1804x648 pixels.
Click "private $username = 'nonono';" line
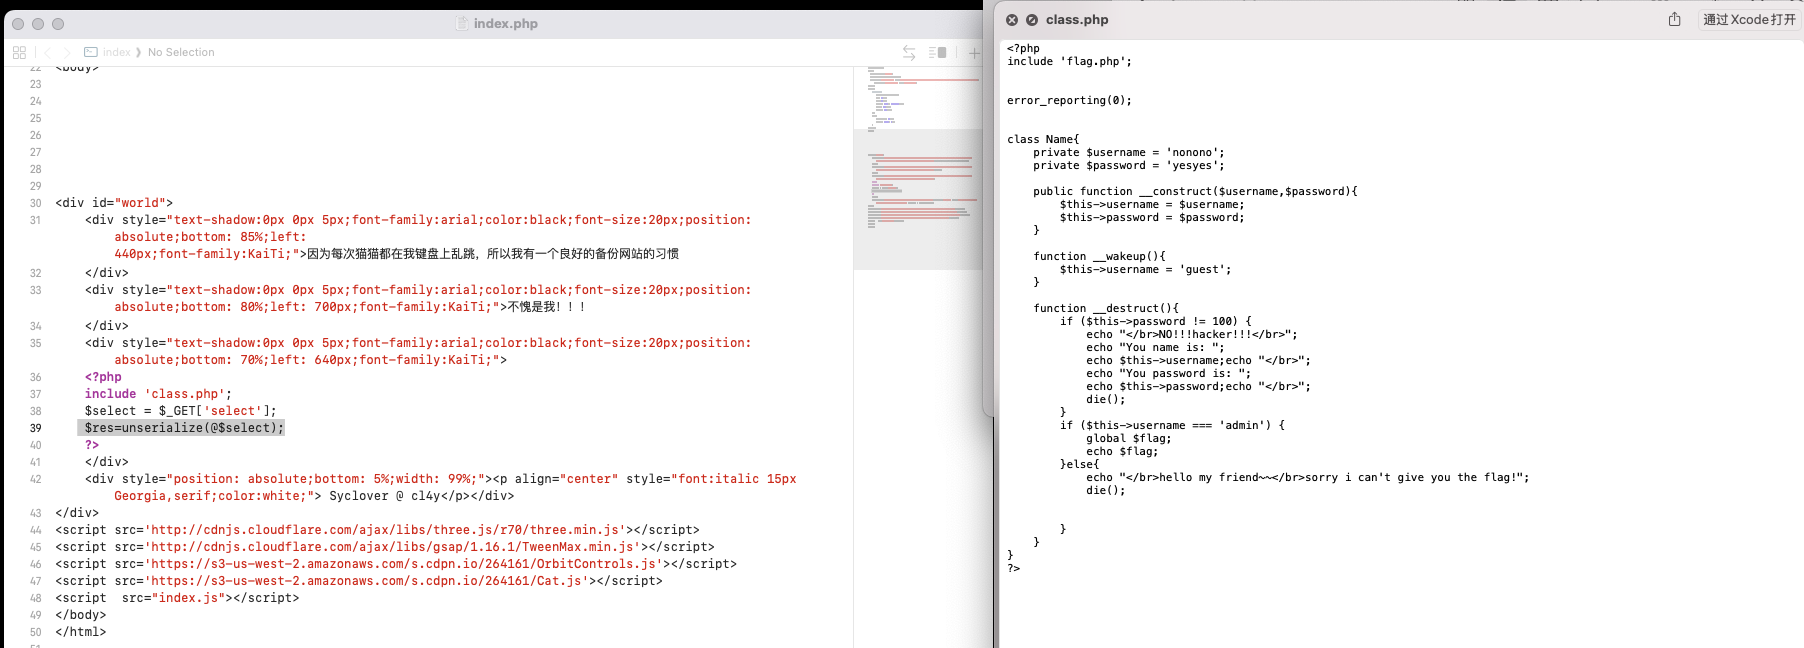coord(1128,152)
